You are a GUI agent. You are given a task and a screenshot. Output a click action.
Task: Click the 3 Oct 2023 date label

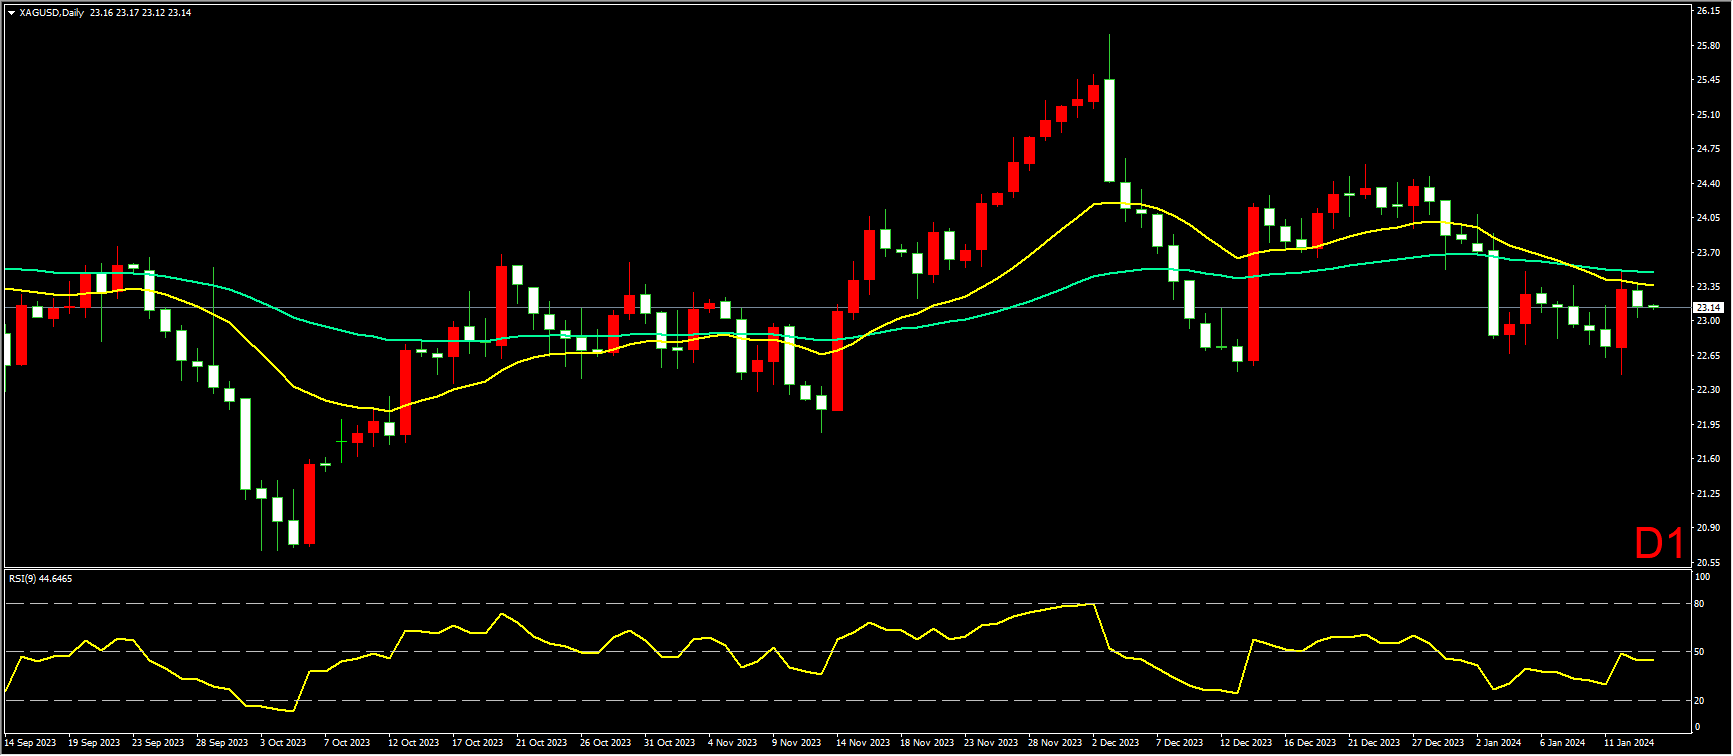pyautogui.click(x=284, y=743)
